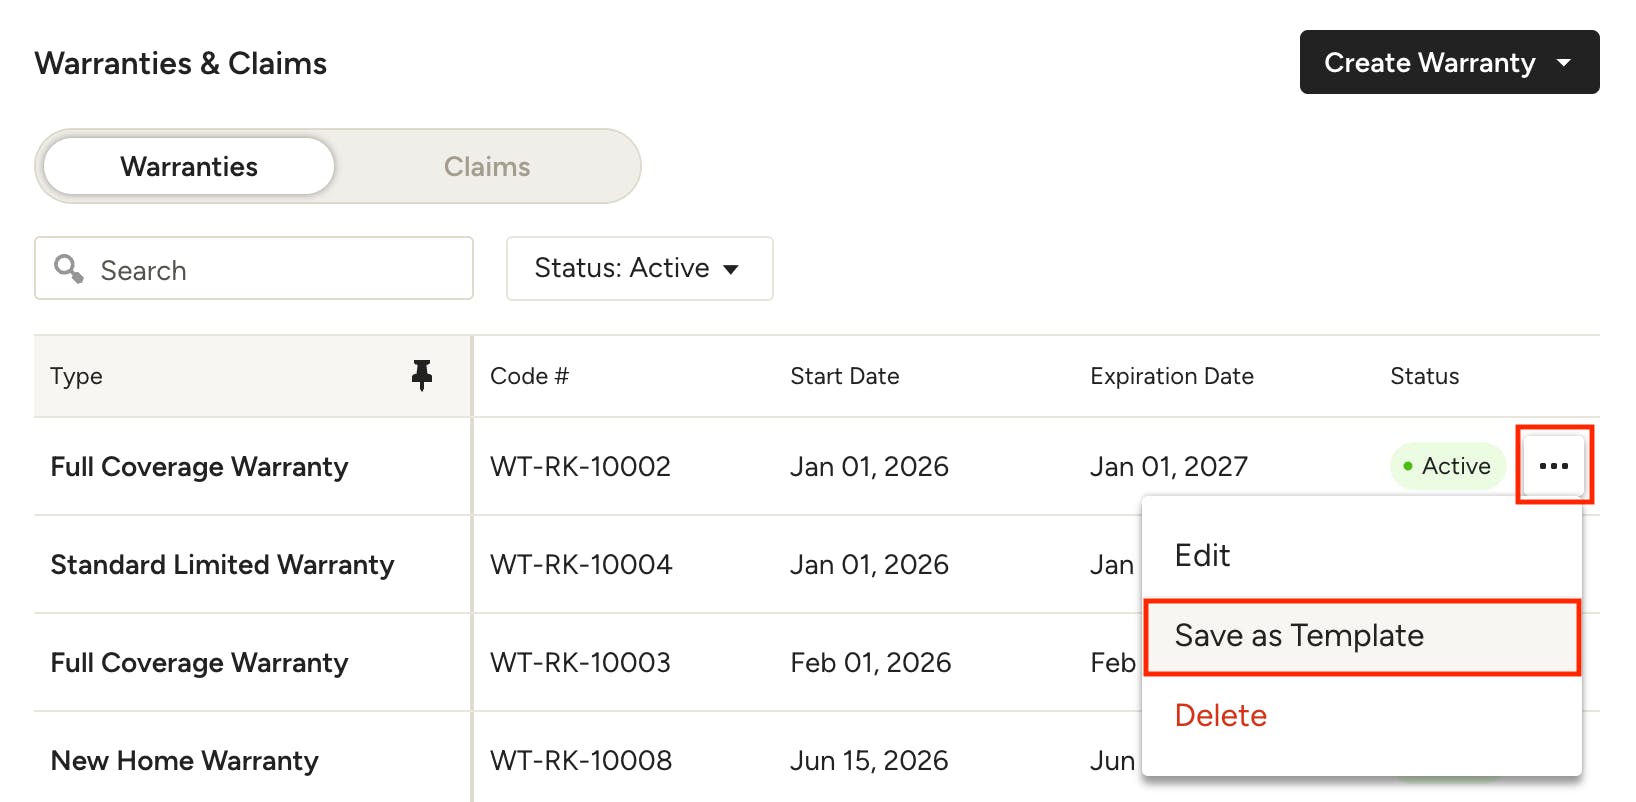
Task: Click the Expiration Date column header
Action: coord(1171,376)
